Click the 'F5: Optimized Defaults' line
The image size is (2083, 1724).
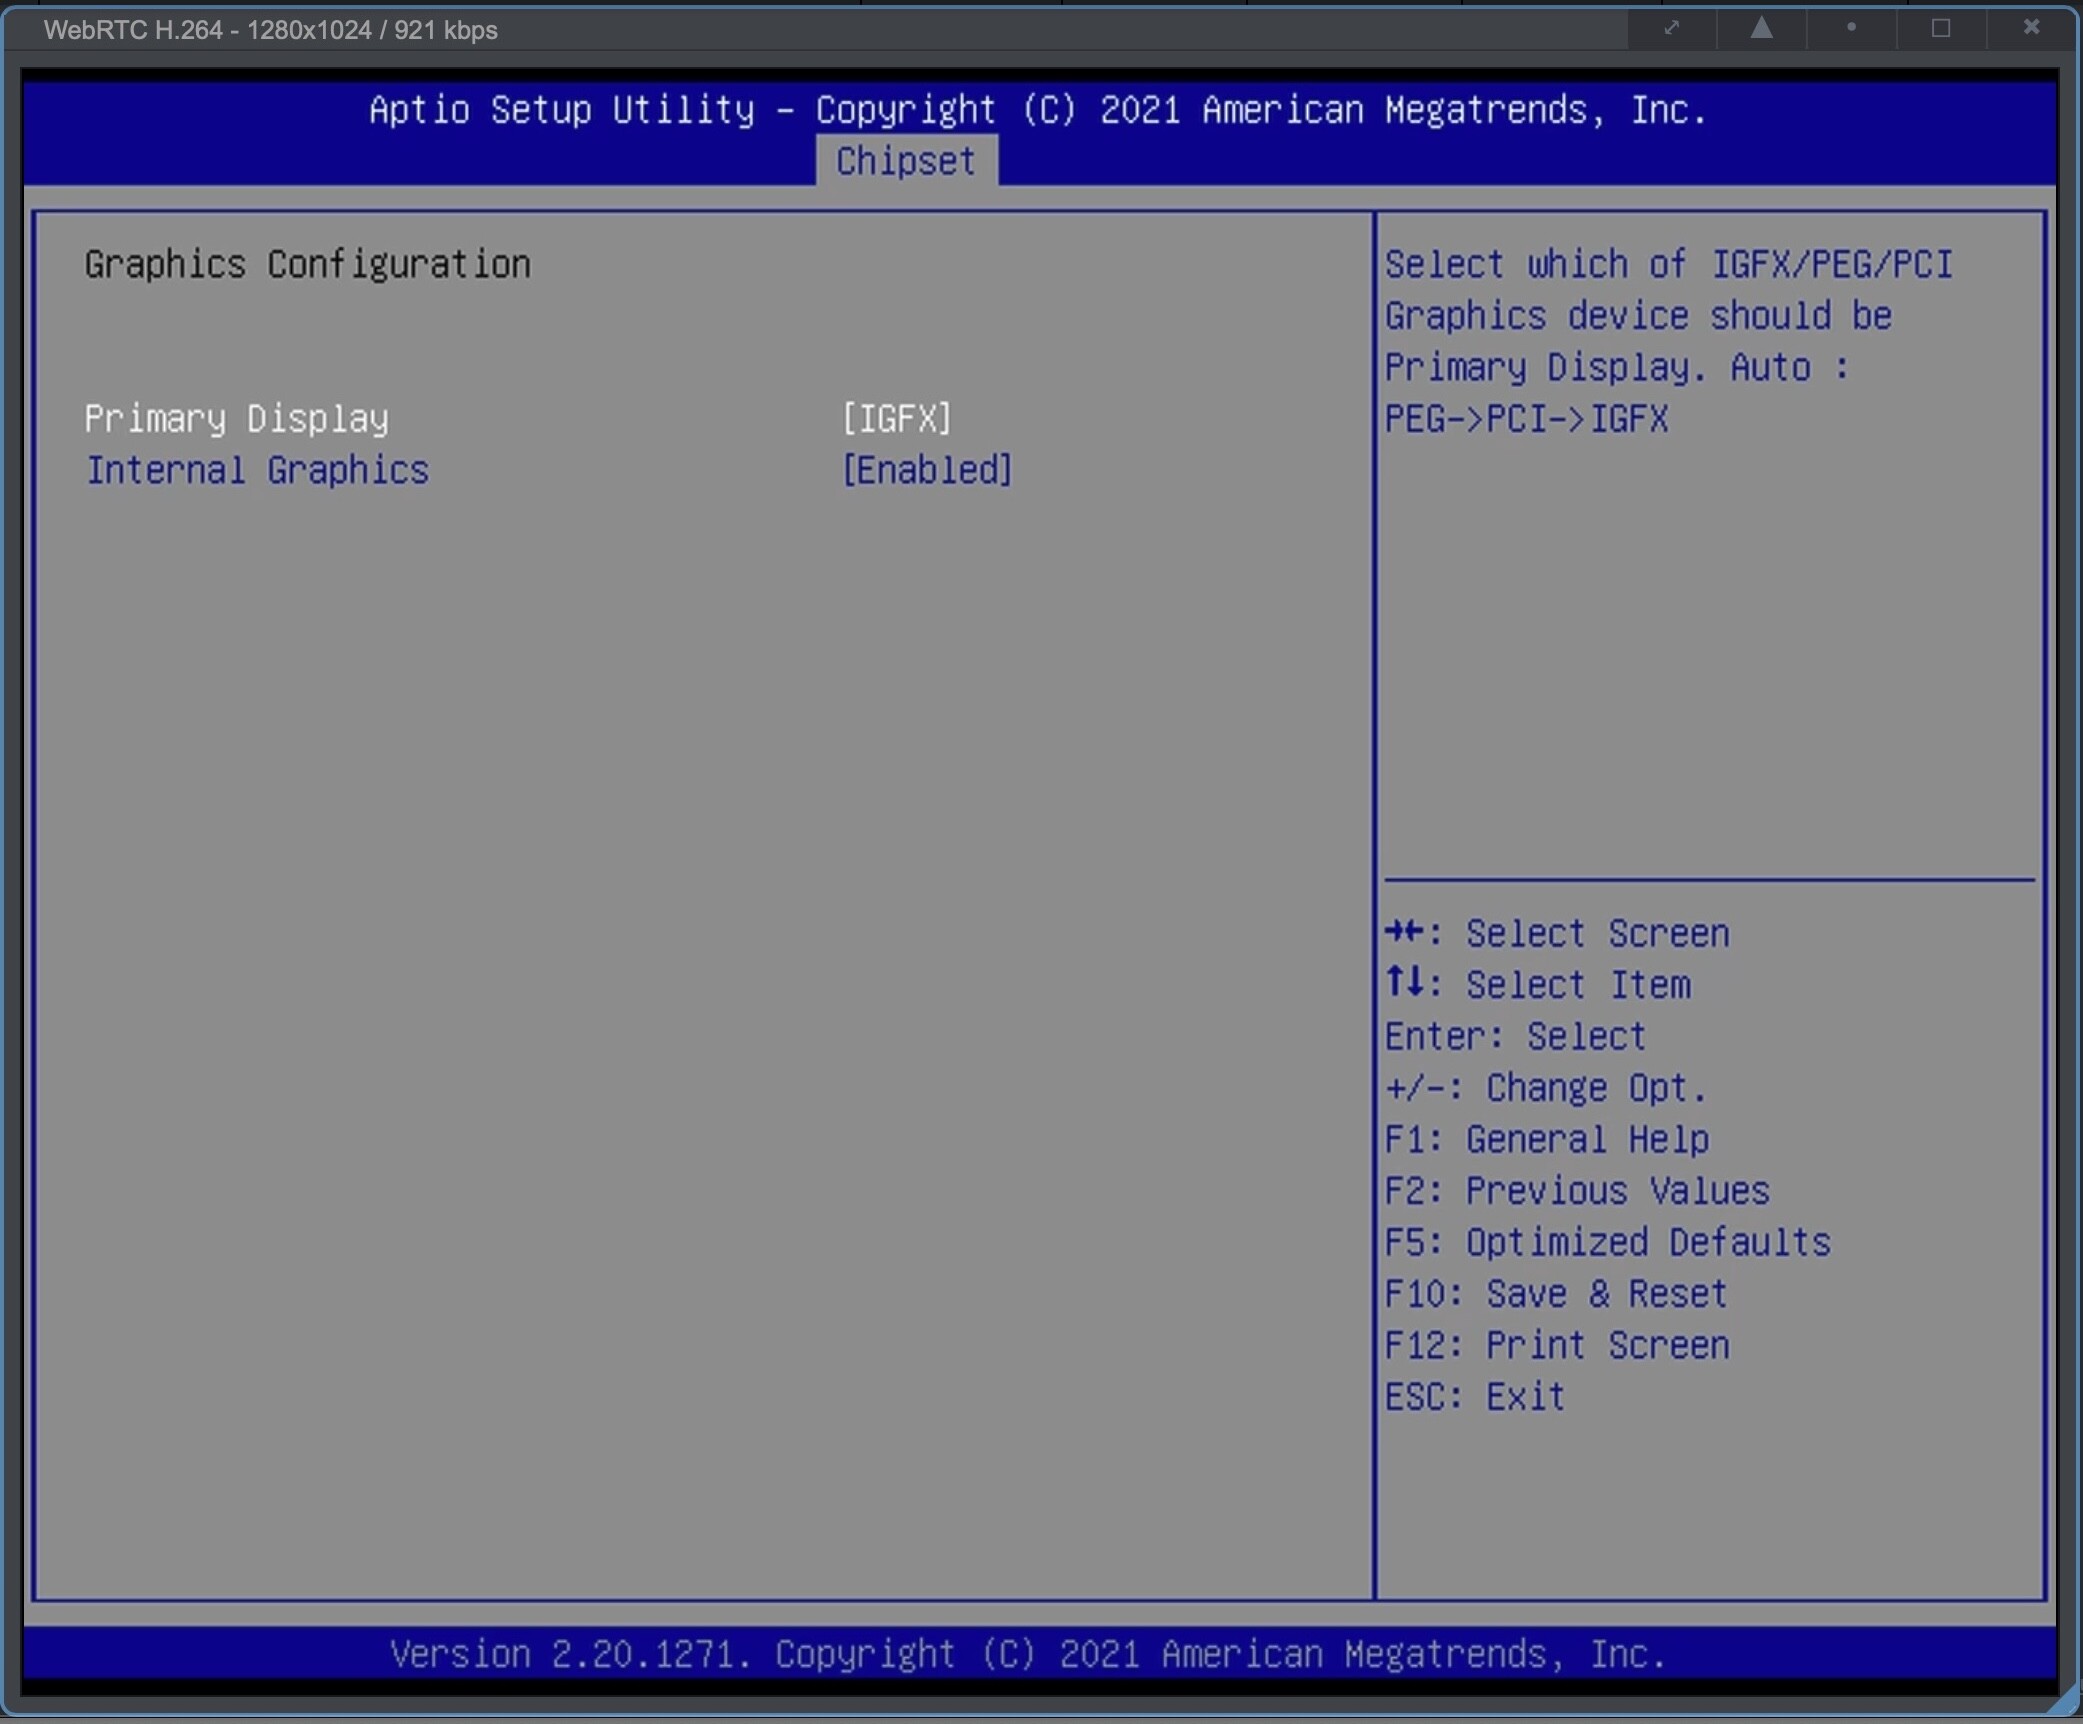point(1608,1242)
